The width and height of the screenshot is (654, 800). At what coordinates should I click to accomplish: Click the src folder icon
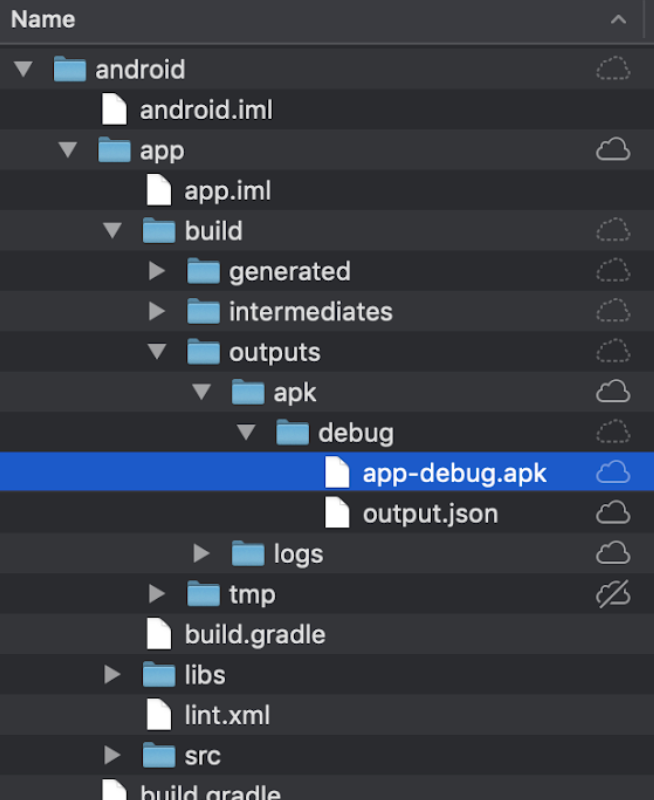159,755
